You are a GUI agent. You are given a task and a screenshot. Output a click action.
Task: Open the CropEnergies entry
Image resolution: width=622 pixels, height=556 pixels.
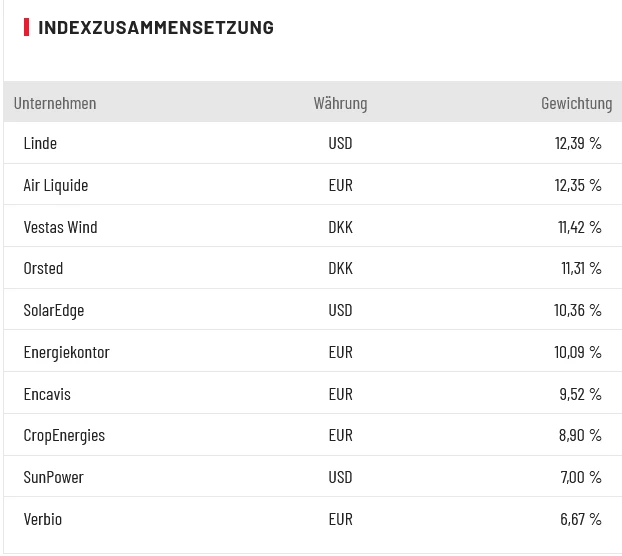[64, 435]
